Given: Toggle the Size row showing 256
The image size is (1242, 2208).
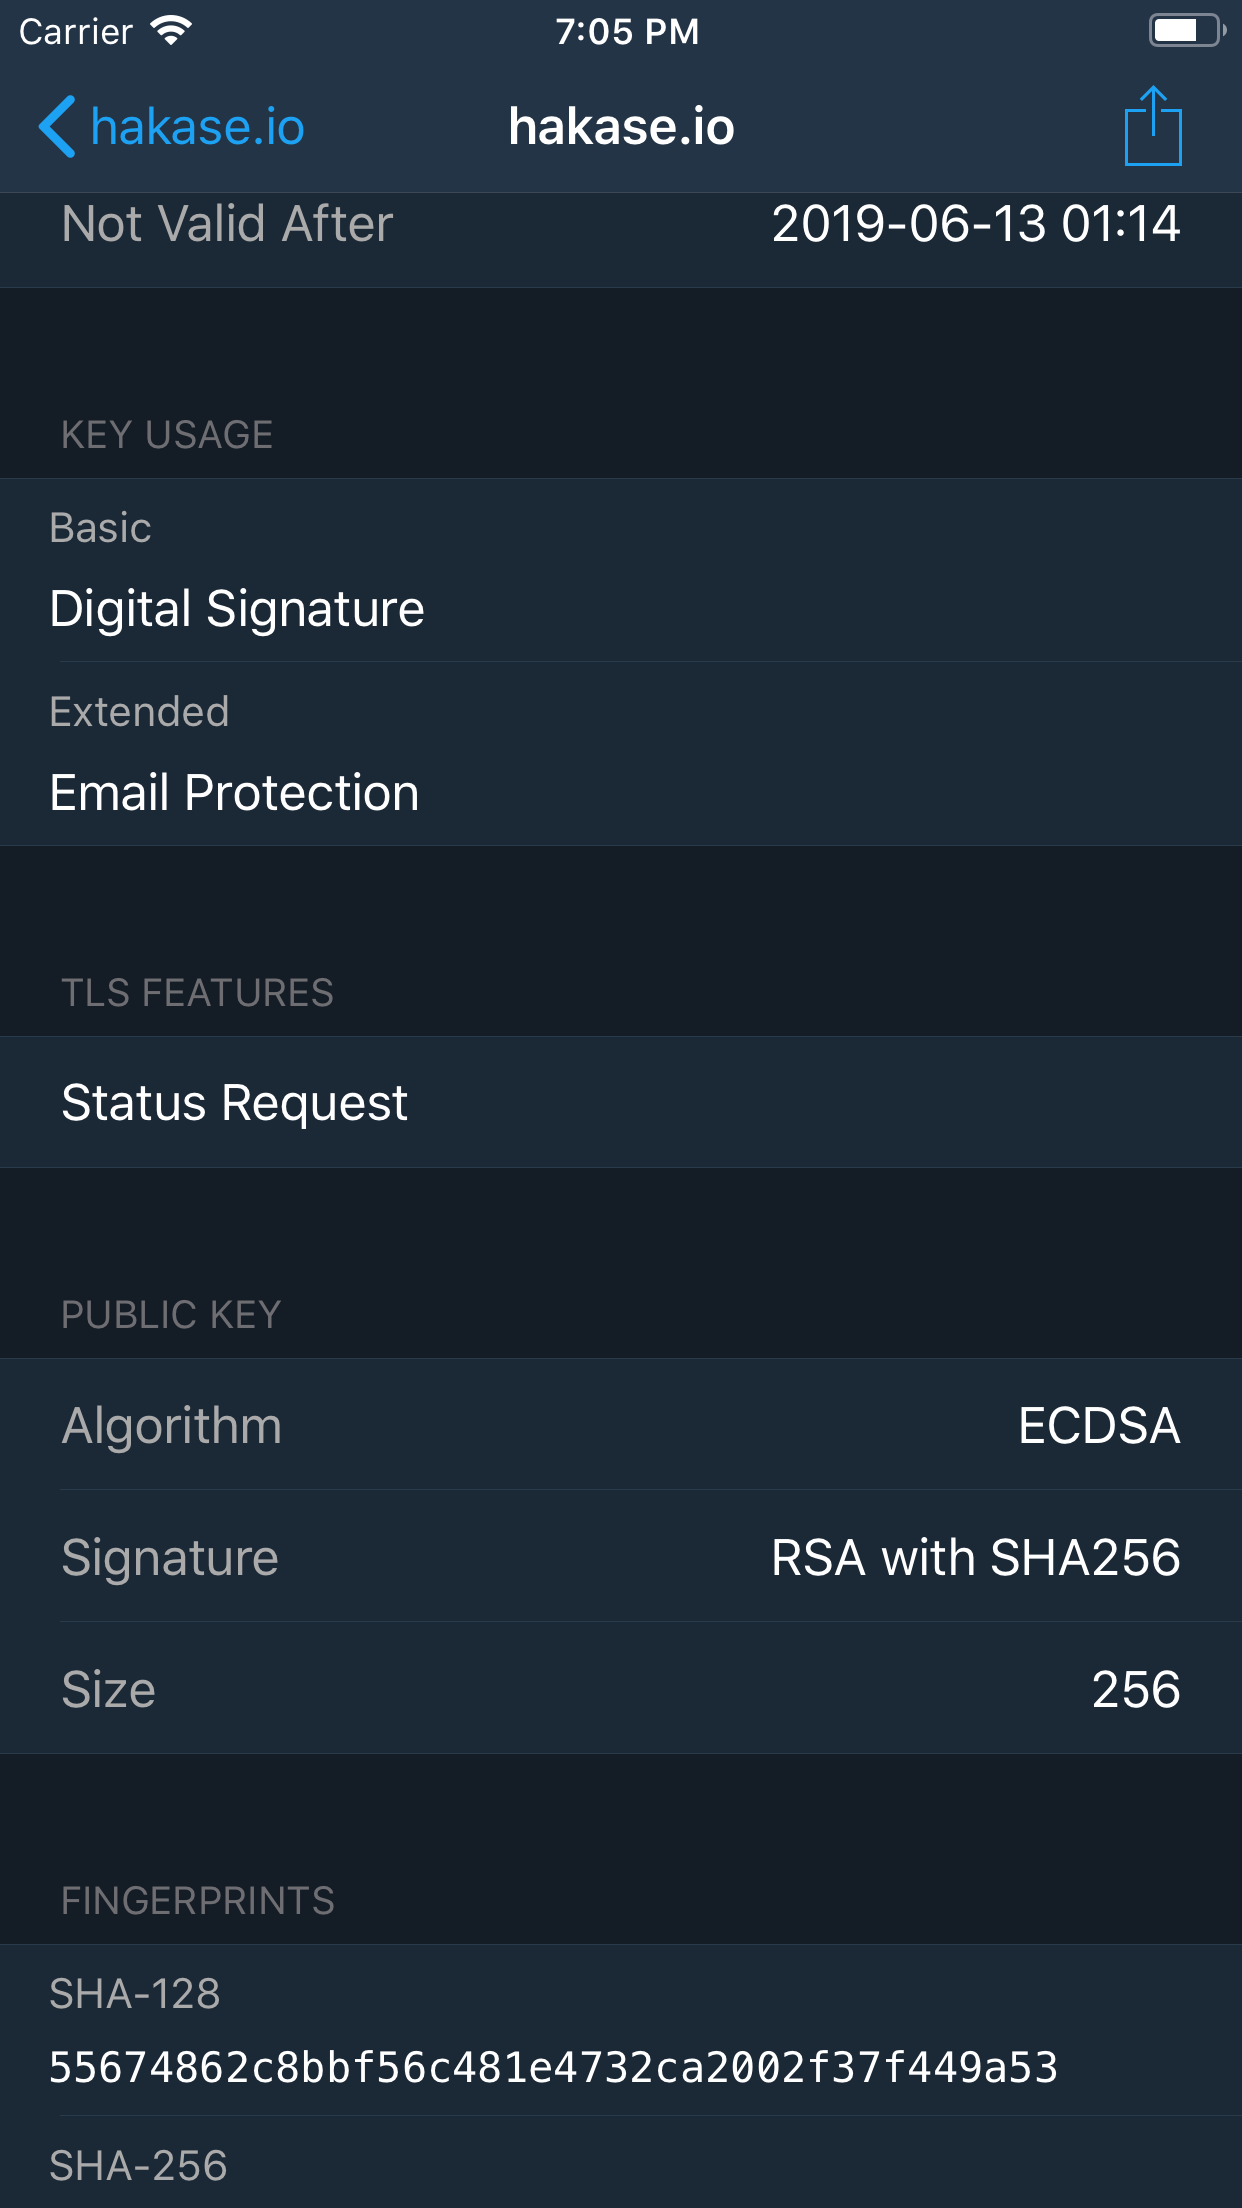Looking at the screenshot, I should pos(621,1689).
